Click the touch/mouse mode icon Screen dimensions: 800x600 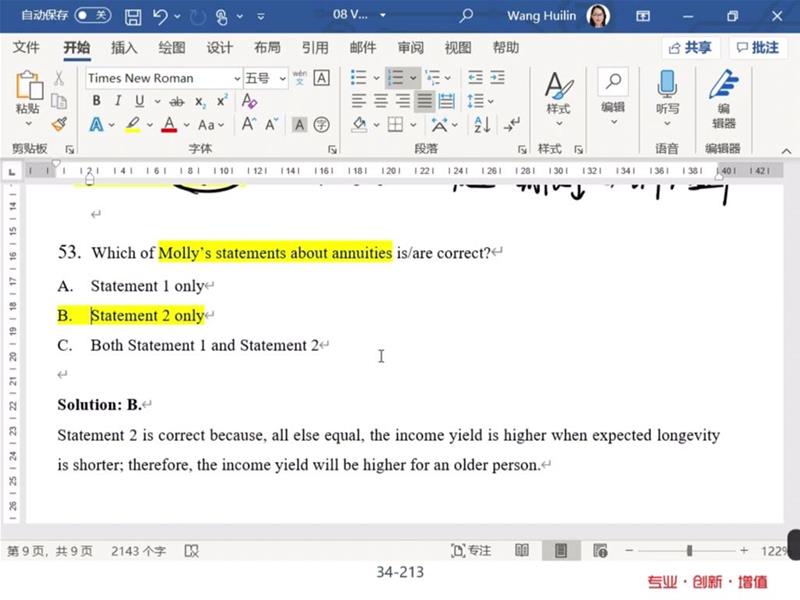point(221,17)
